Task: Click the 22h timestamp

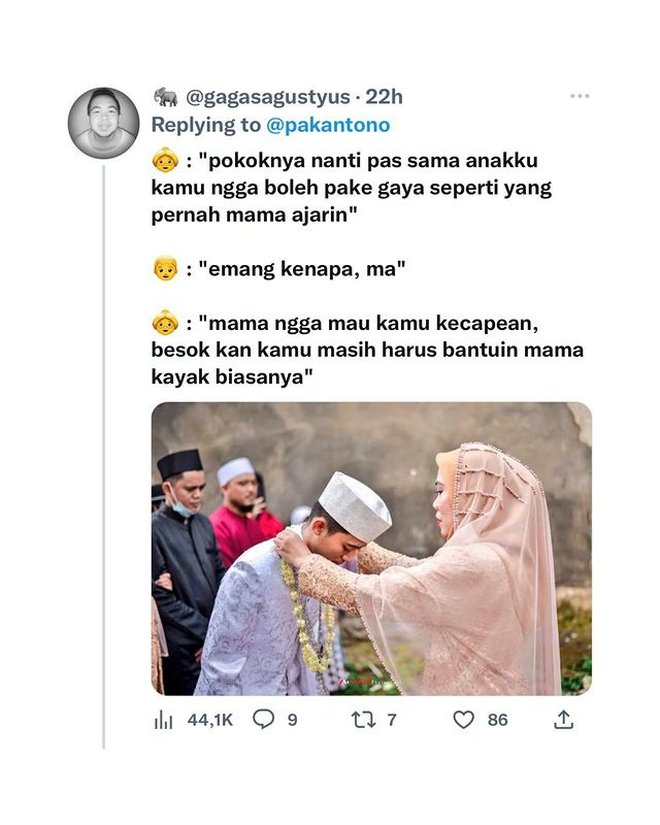Action: [384, 97]
